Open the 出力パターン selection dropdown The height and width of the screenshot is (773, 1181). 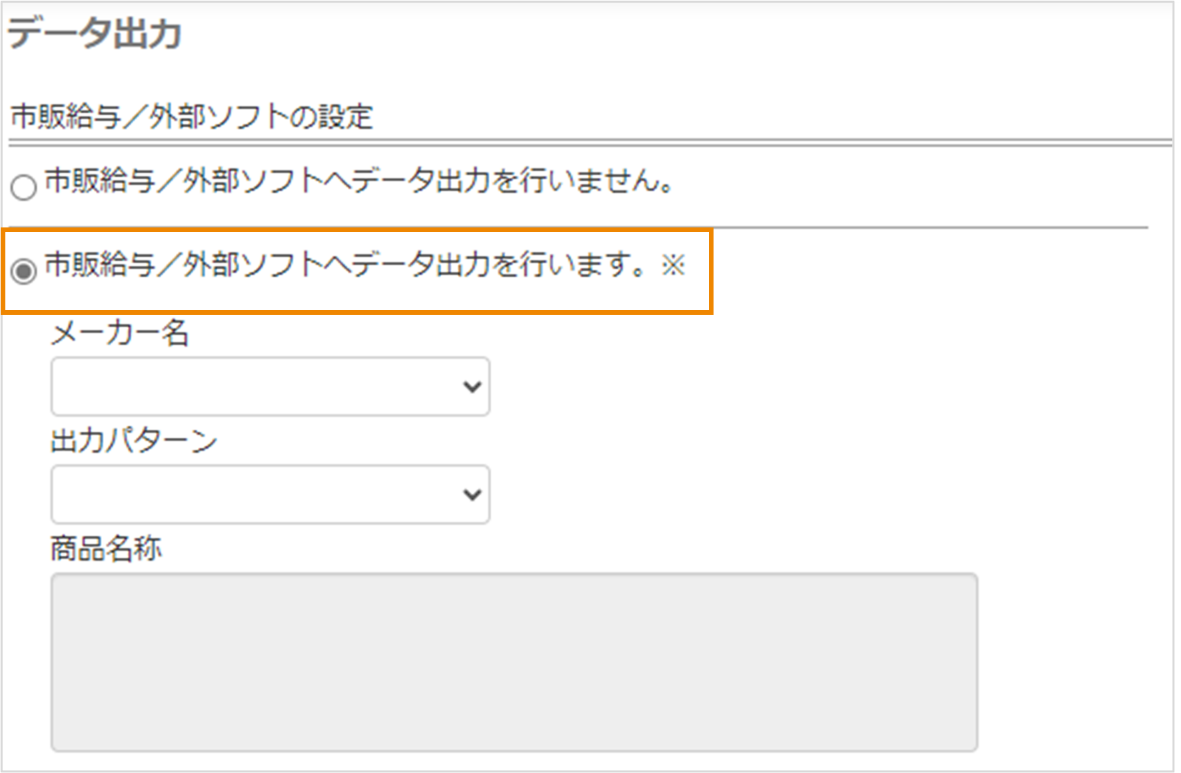270,494
